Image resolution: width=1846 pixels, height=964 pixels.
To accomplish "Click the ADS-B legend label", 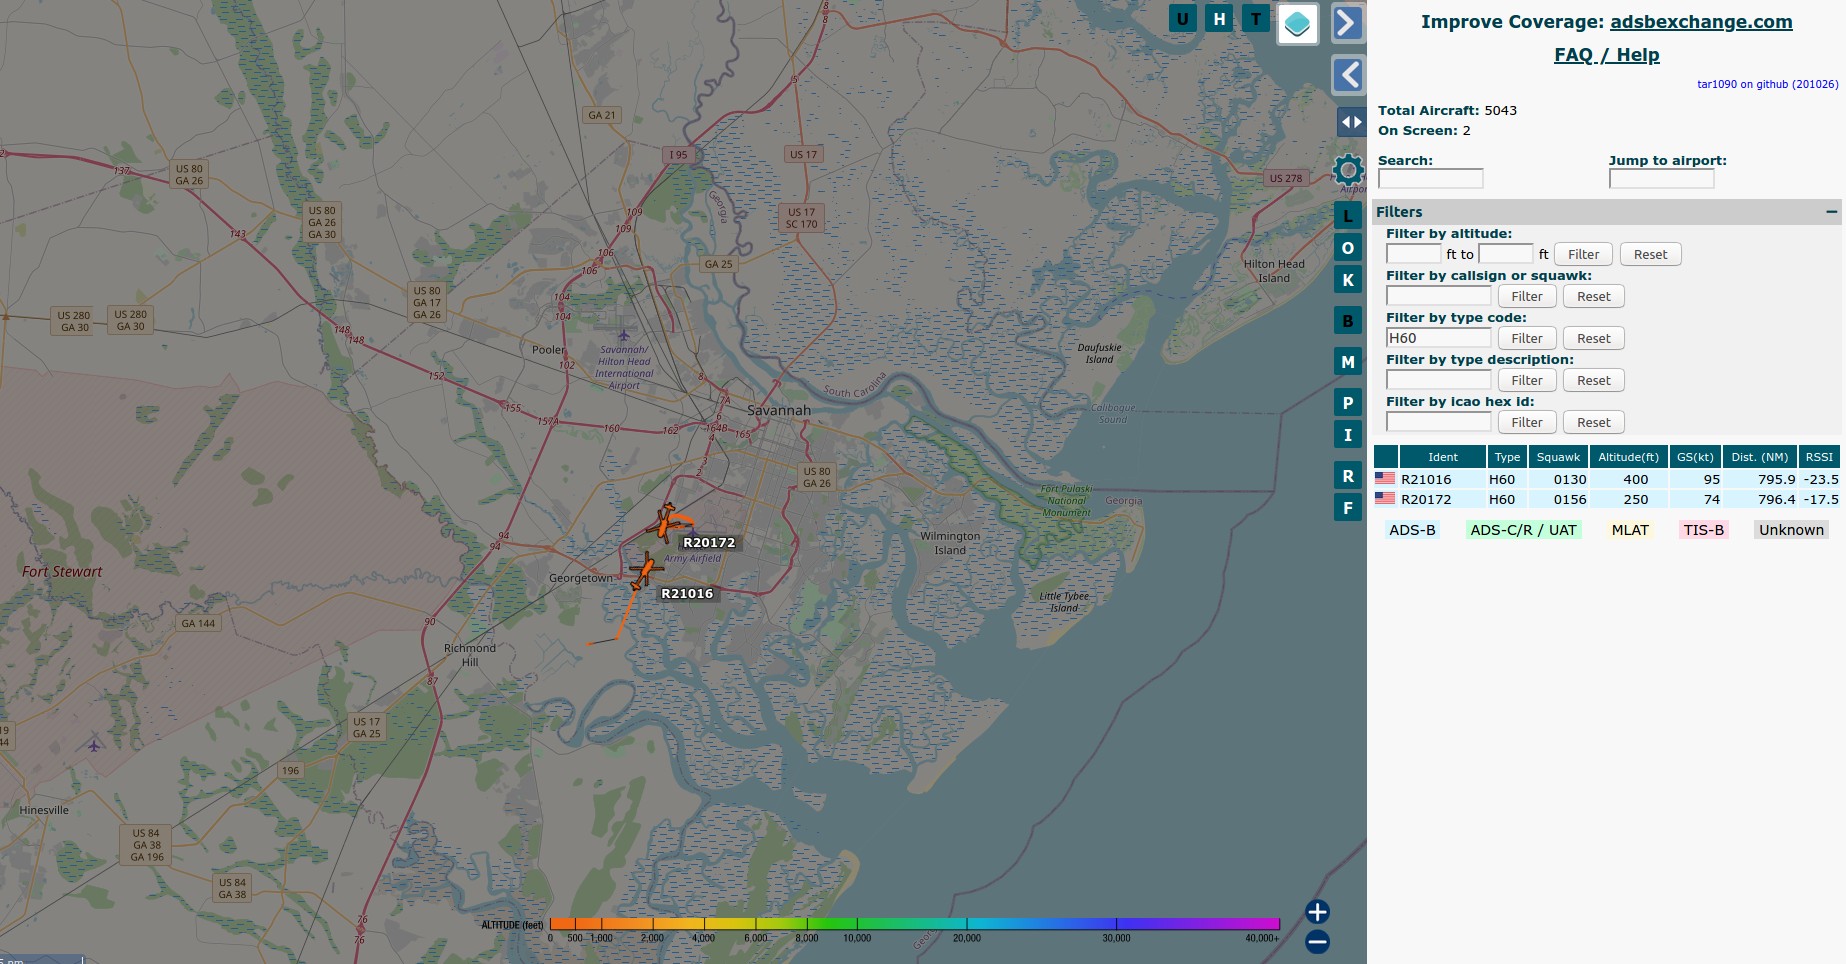I will (x=1412, y=530).
